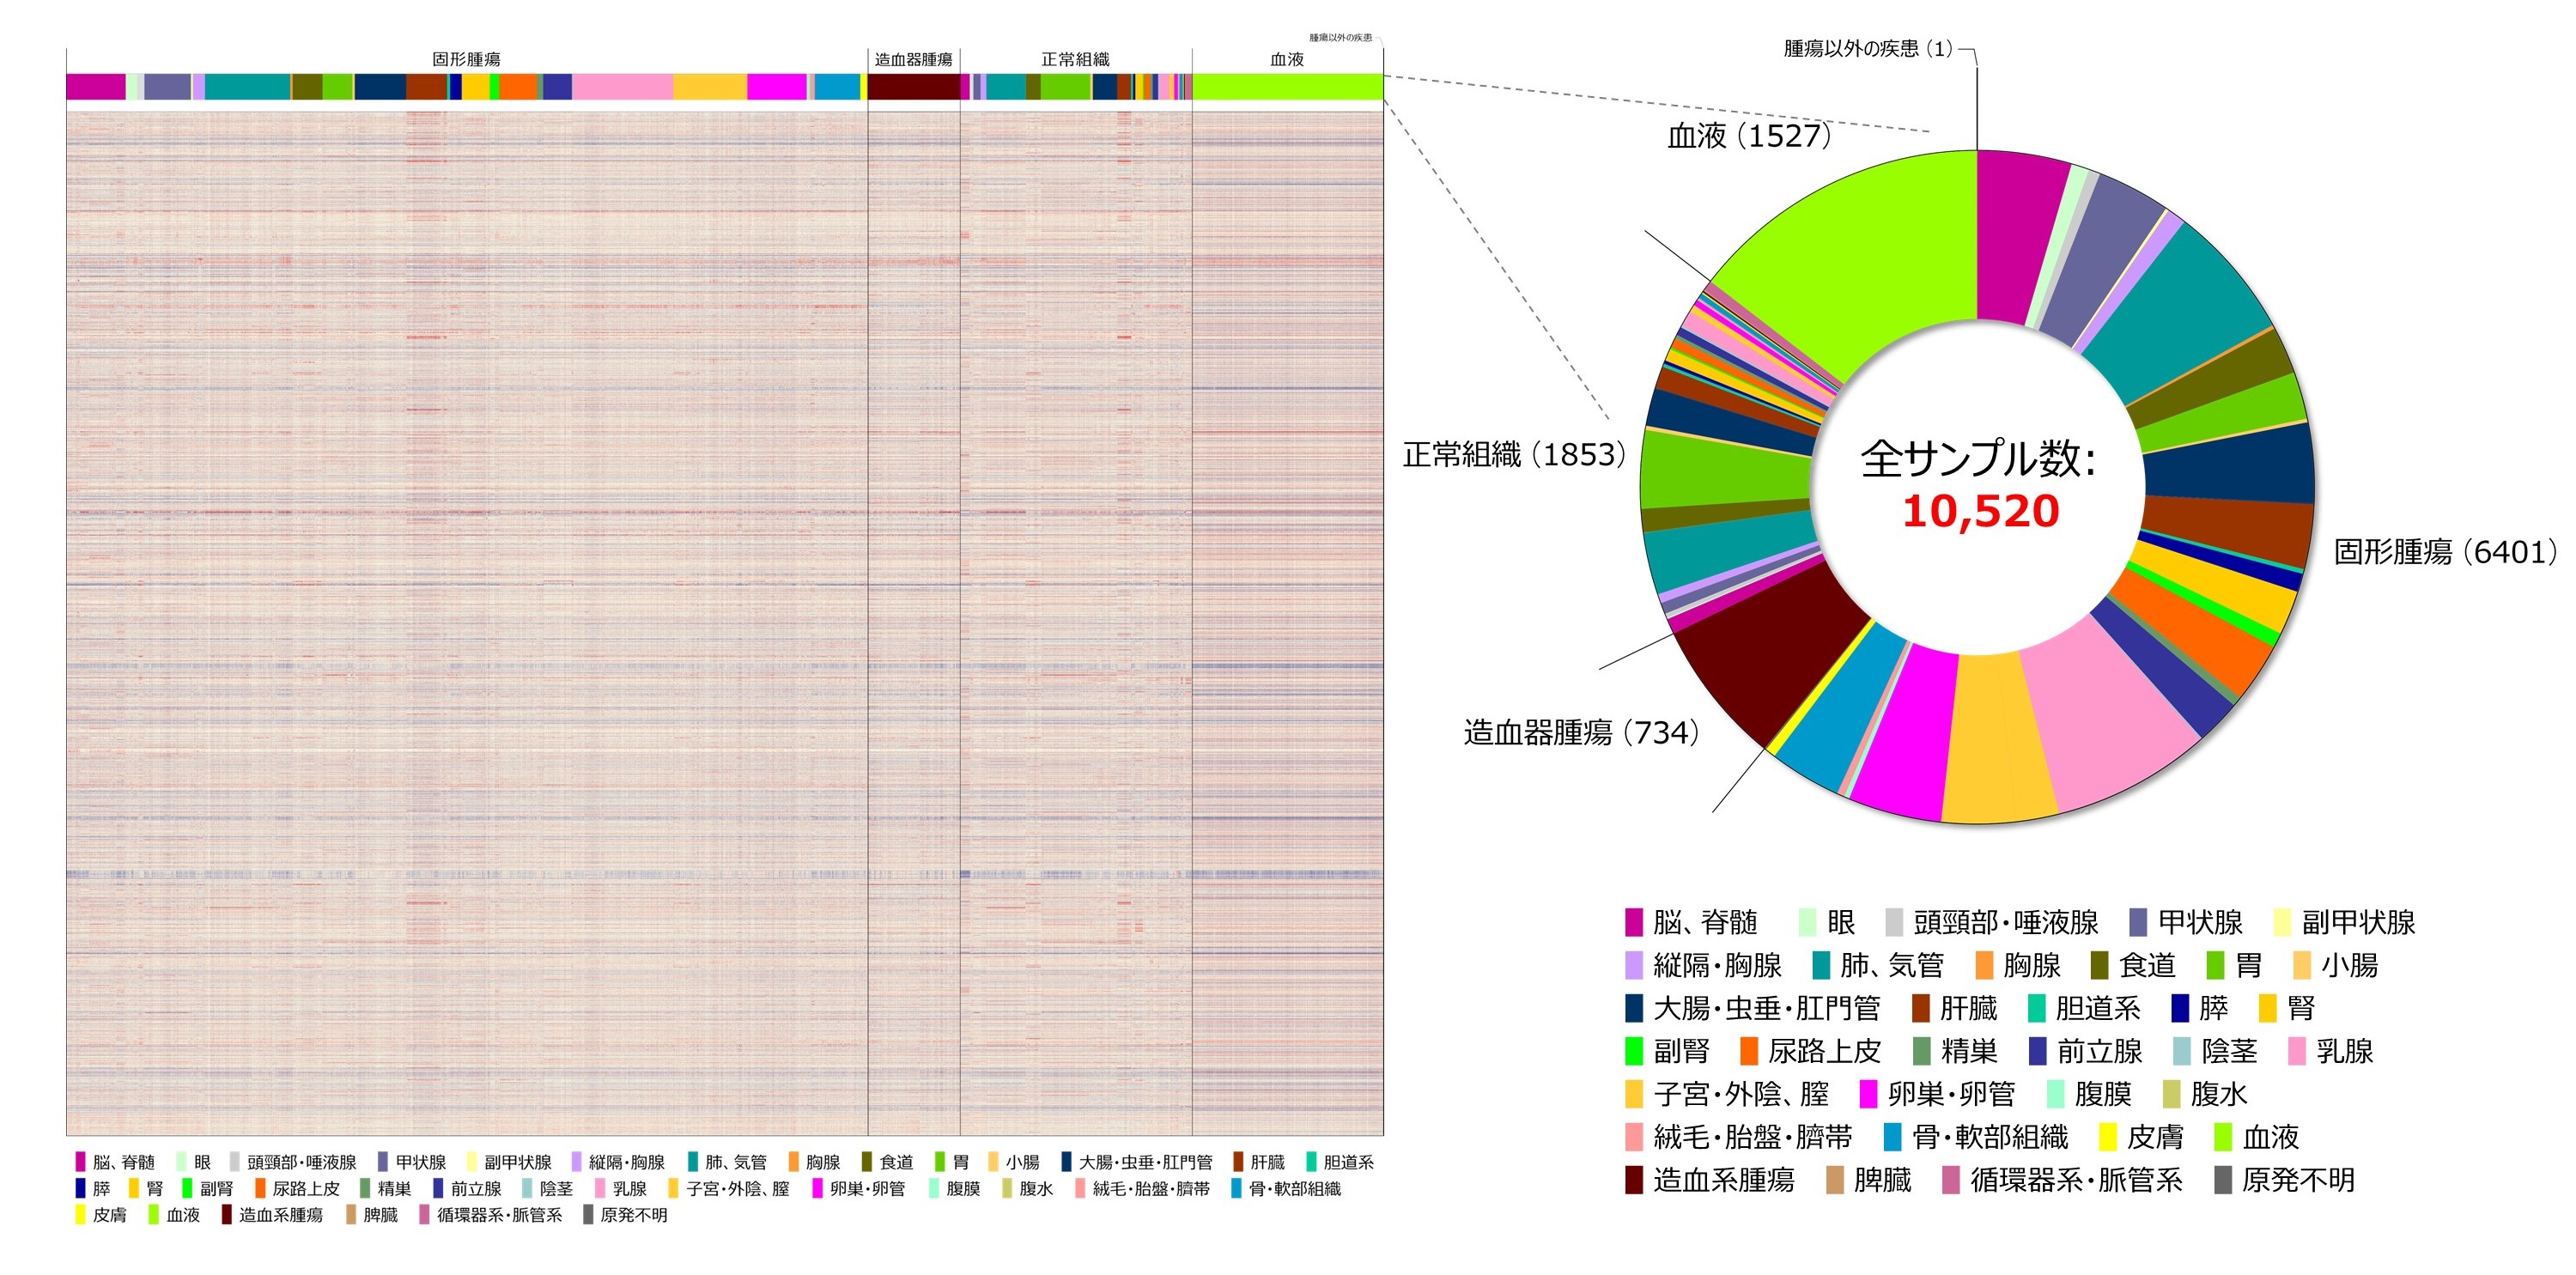Select the 固形腫瘍 header above the heatmap
2576x1275 pixels.
pyautogui.click(x=466, y=60)
